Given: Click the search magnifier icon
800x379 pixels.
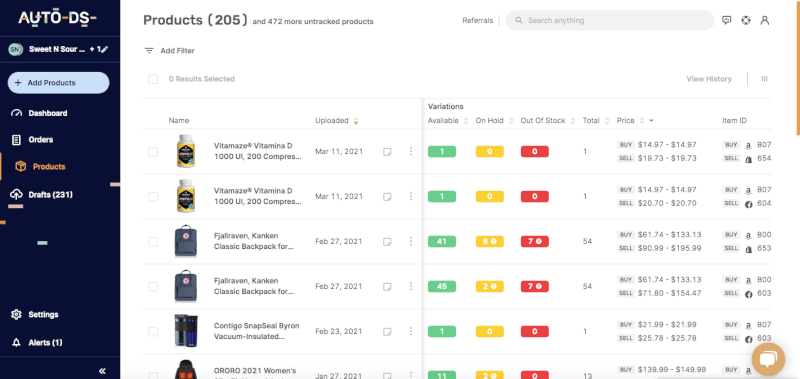Looking at the screenshot, I should coord(519,20).
